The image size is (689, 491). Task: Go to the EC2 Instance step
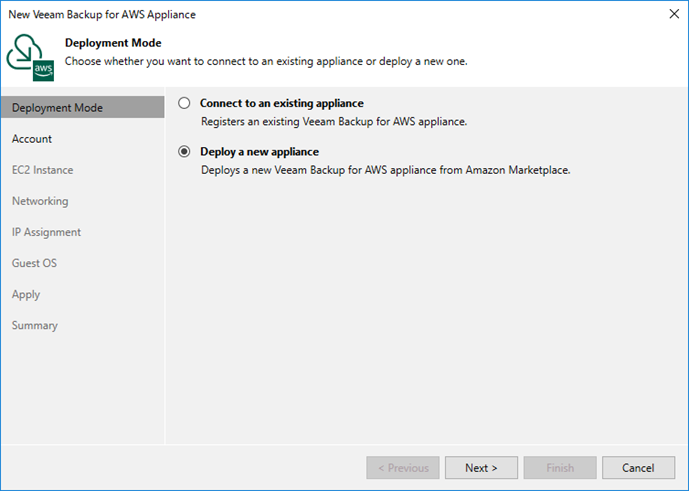click(x=43, y=170)
